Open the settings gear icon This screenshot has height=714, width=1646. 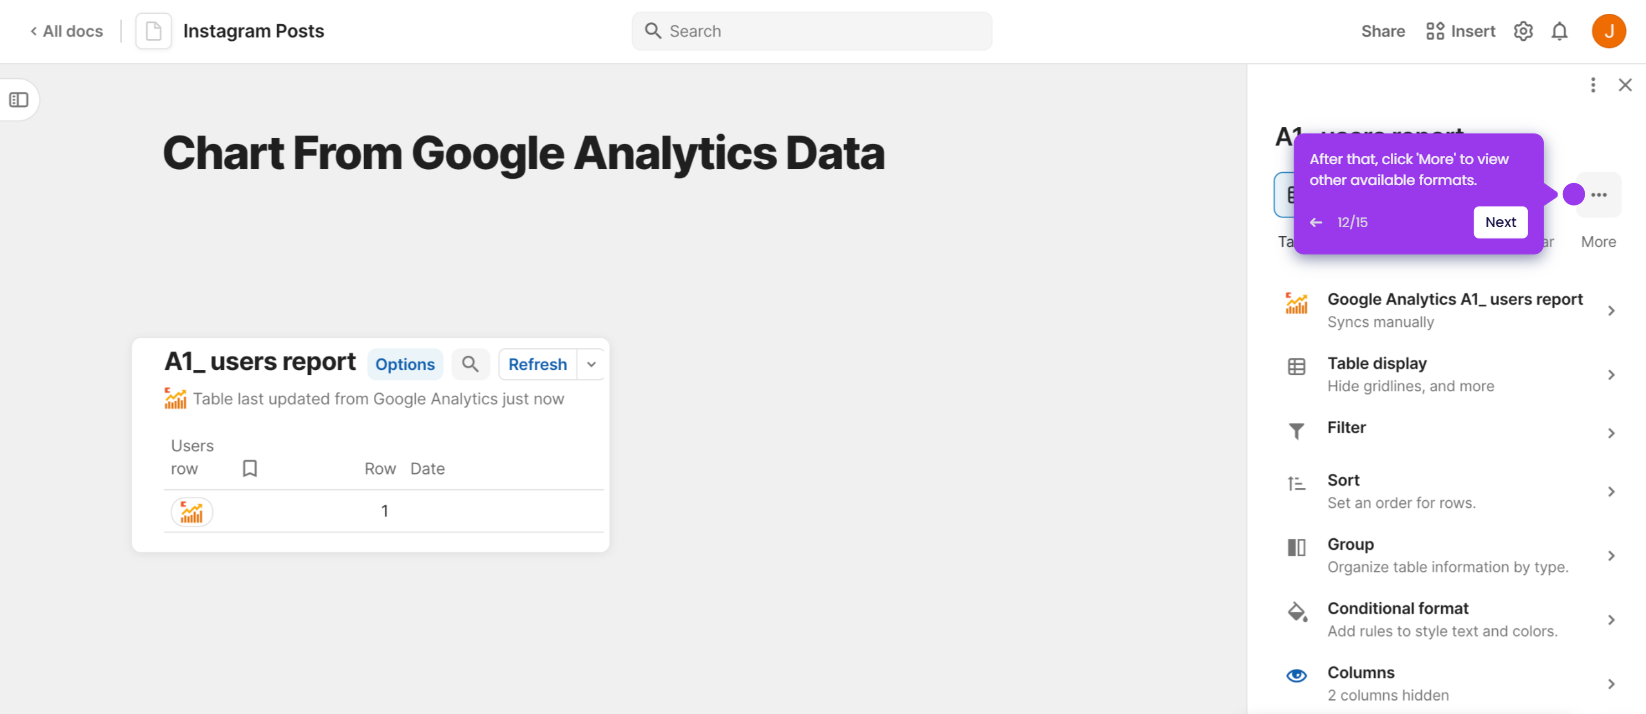click(1523, 31)
